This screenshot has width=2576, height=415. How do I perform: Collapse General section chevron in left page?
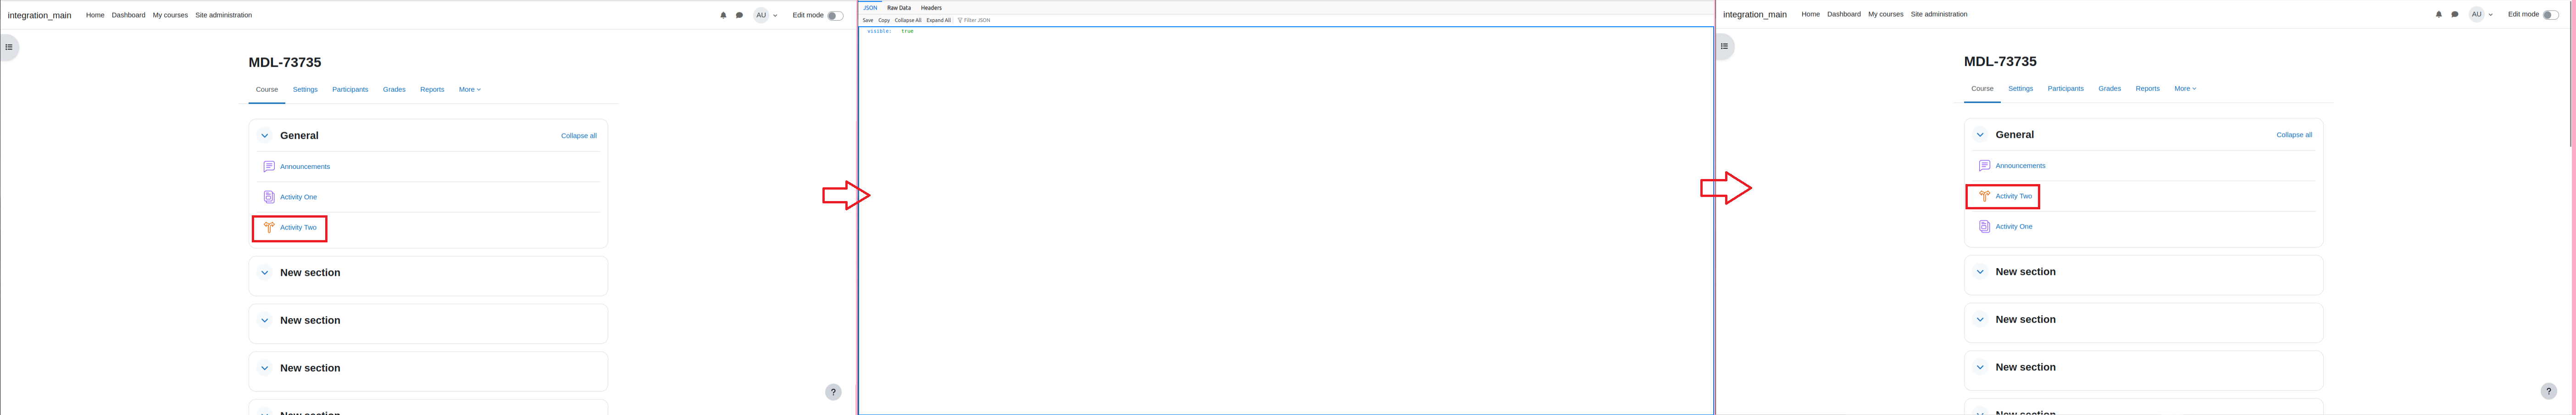265,135
